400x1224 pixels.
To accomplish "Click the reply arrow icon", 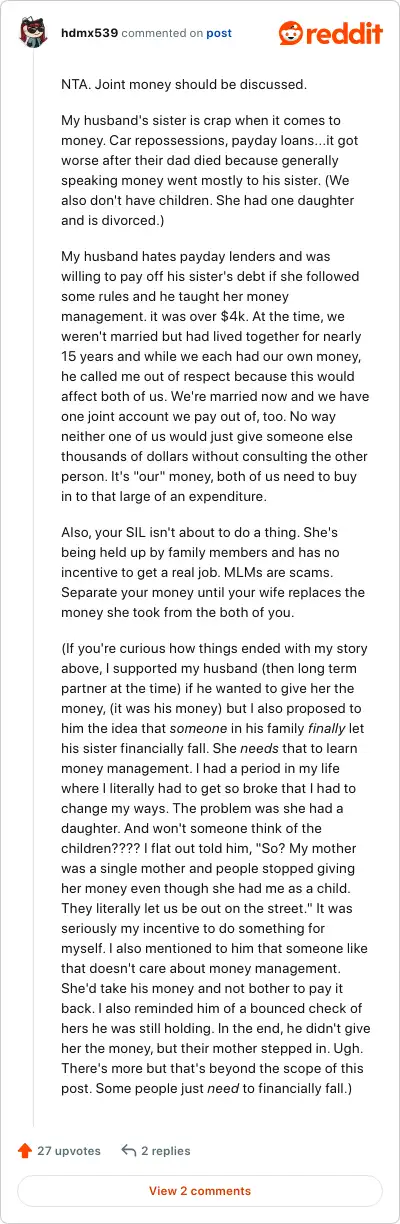I will [128, 1150].
